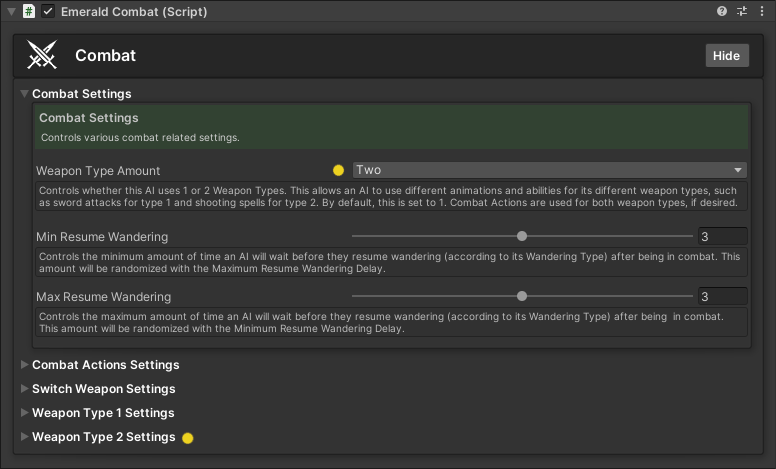Click the script icon beside Emerald Combat
Screen dimensions: 776x469
pos(29,11)
